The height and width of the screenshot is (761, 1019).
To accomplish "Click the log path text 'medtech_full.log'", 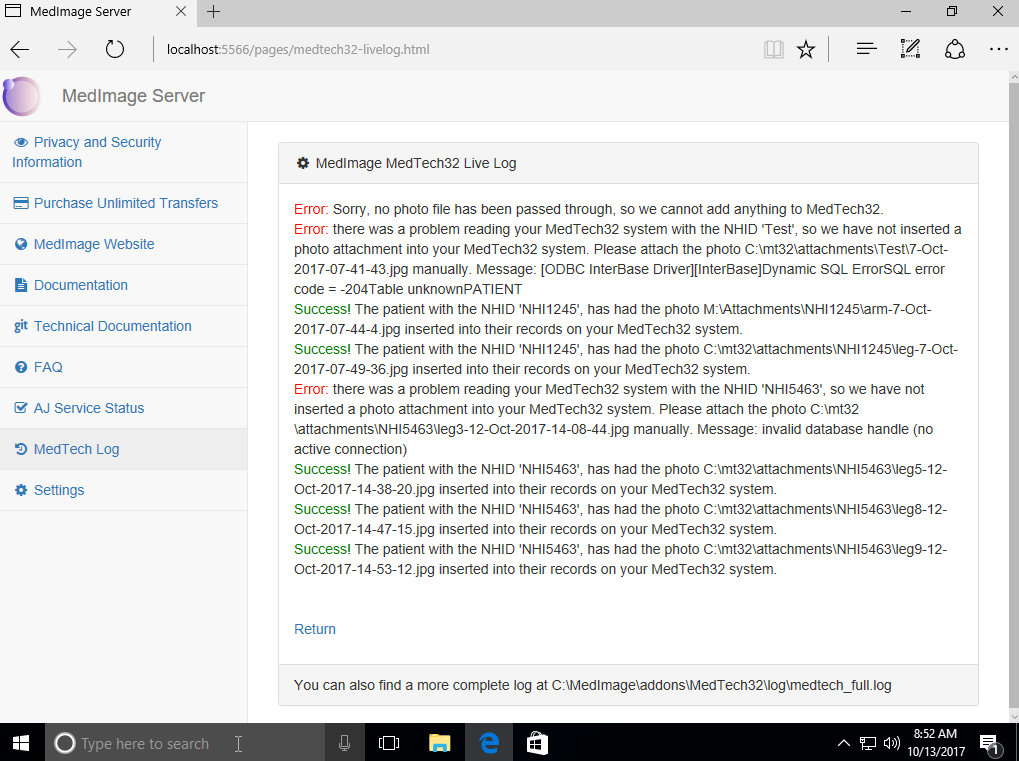I will point(840,686).
